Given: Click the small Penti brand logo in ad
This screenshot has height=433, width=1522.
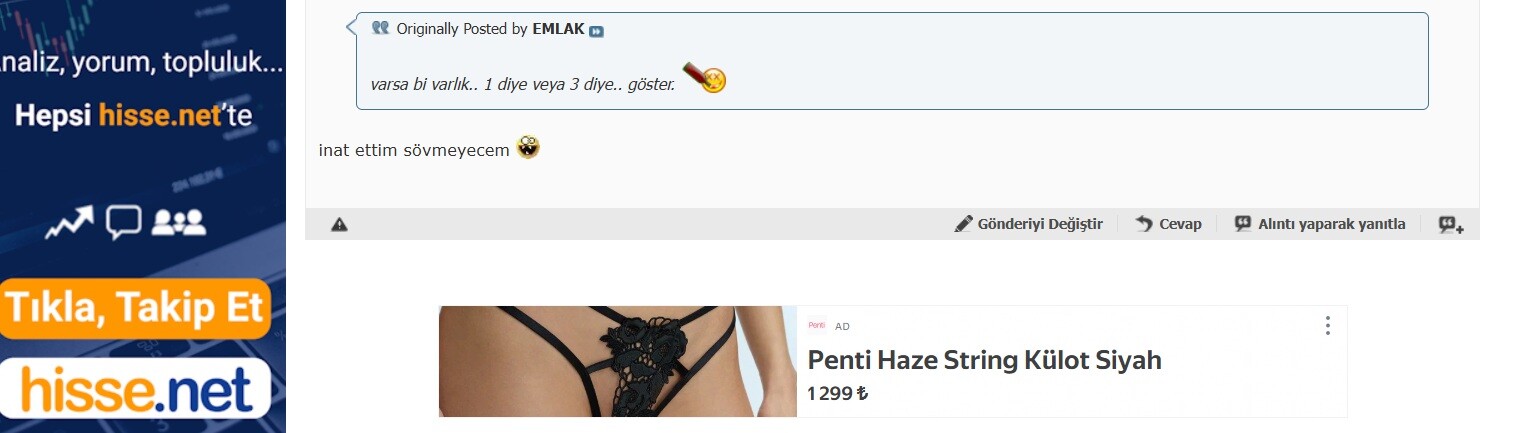Looking at the screenshot, I should [817, 326].
